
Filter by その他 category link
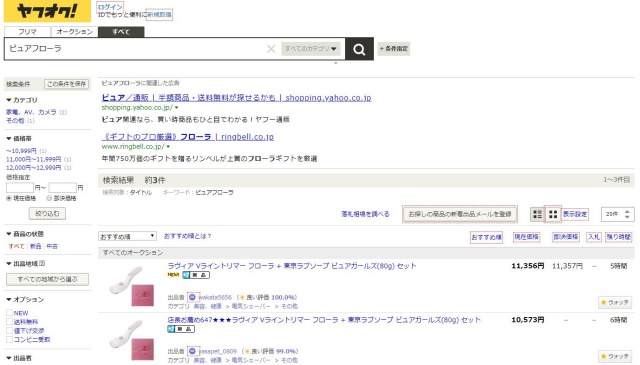pyautogui.click(x=15, y=121)
